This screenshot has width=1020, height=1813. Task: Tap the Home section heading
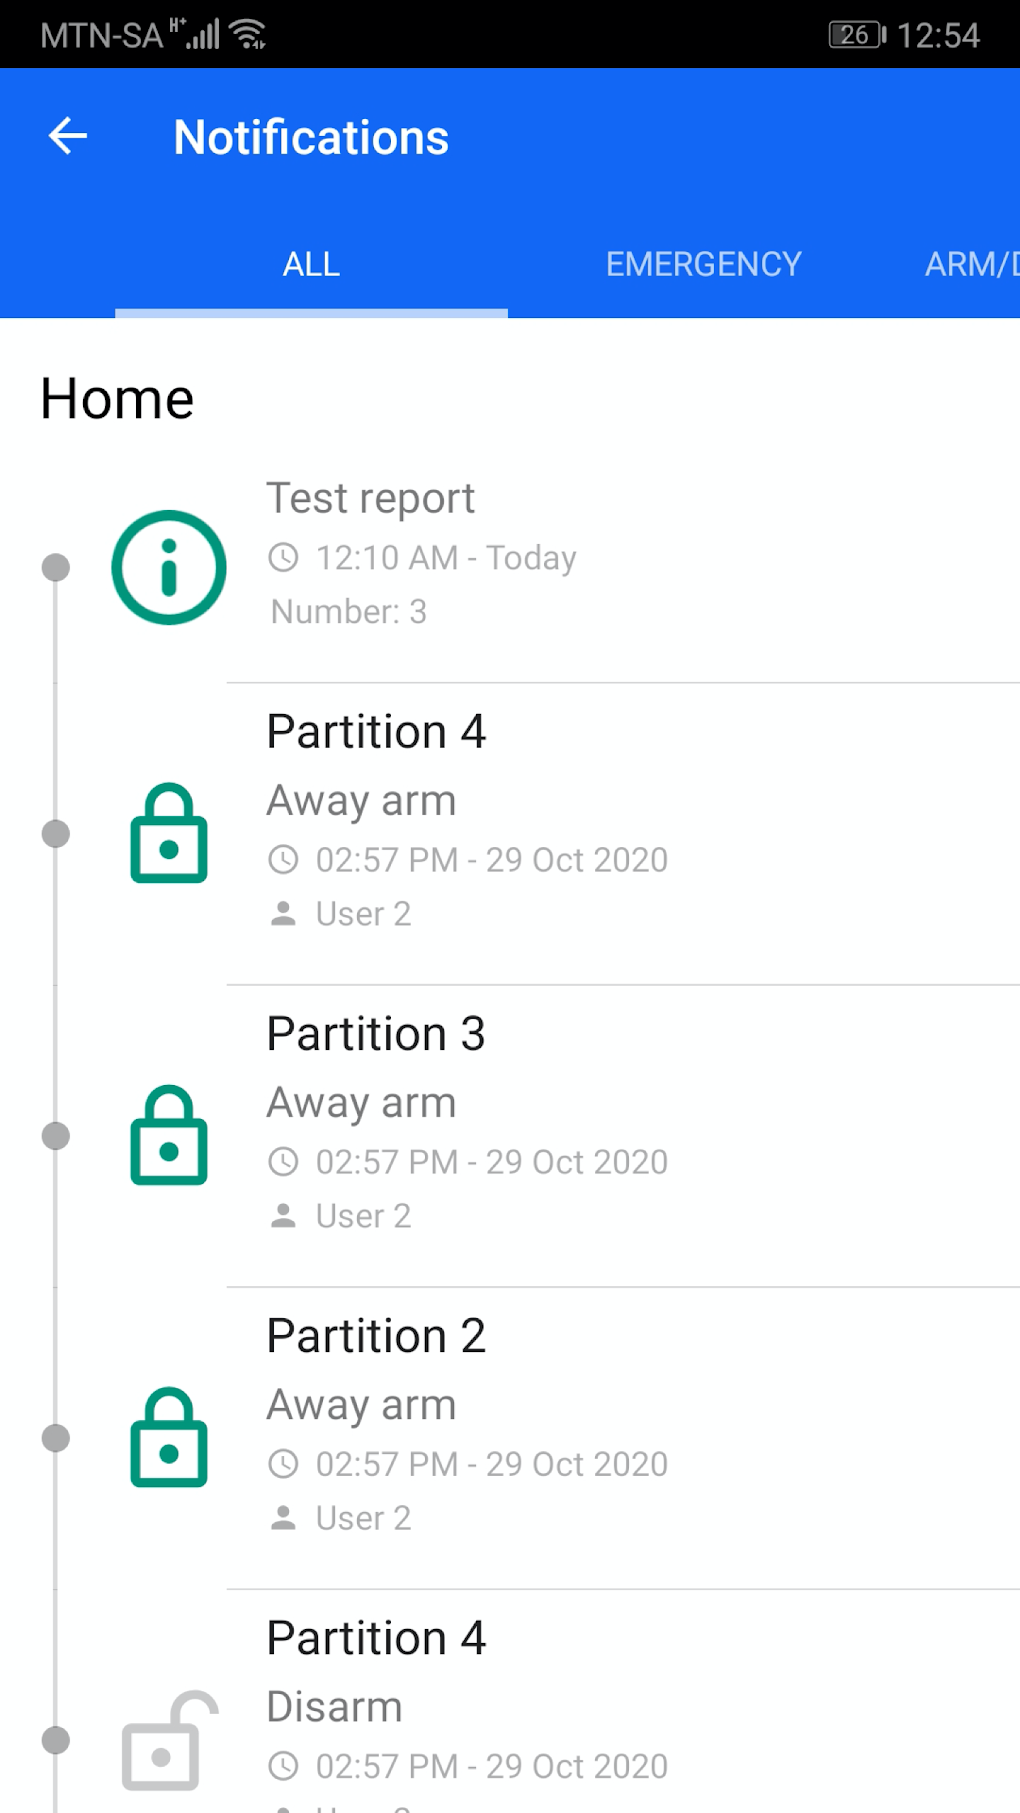[x=117, y=399]
